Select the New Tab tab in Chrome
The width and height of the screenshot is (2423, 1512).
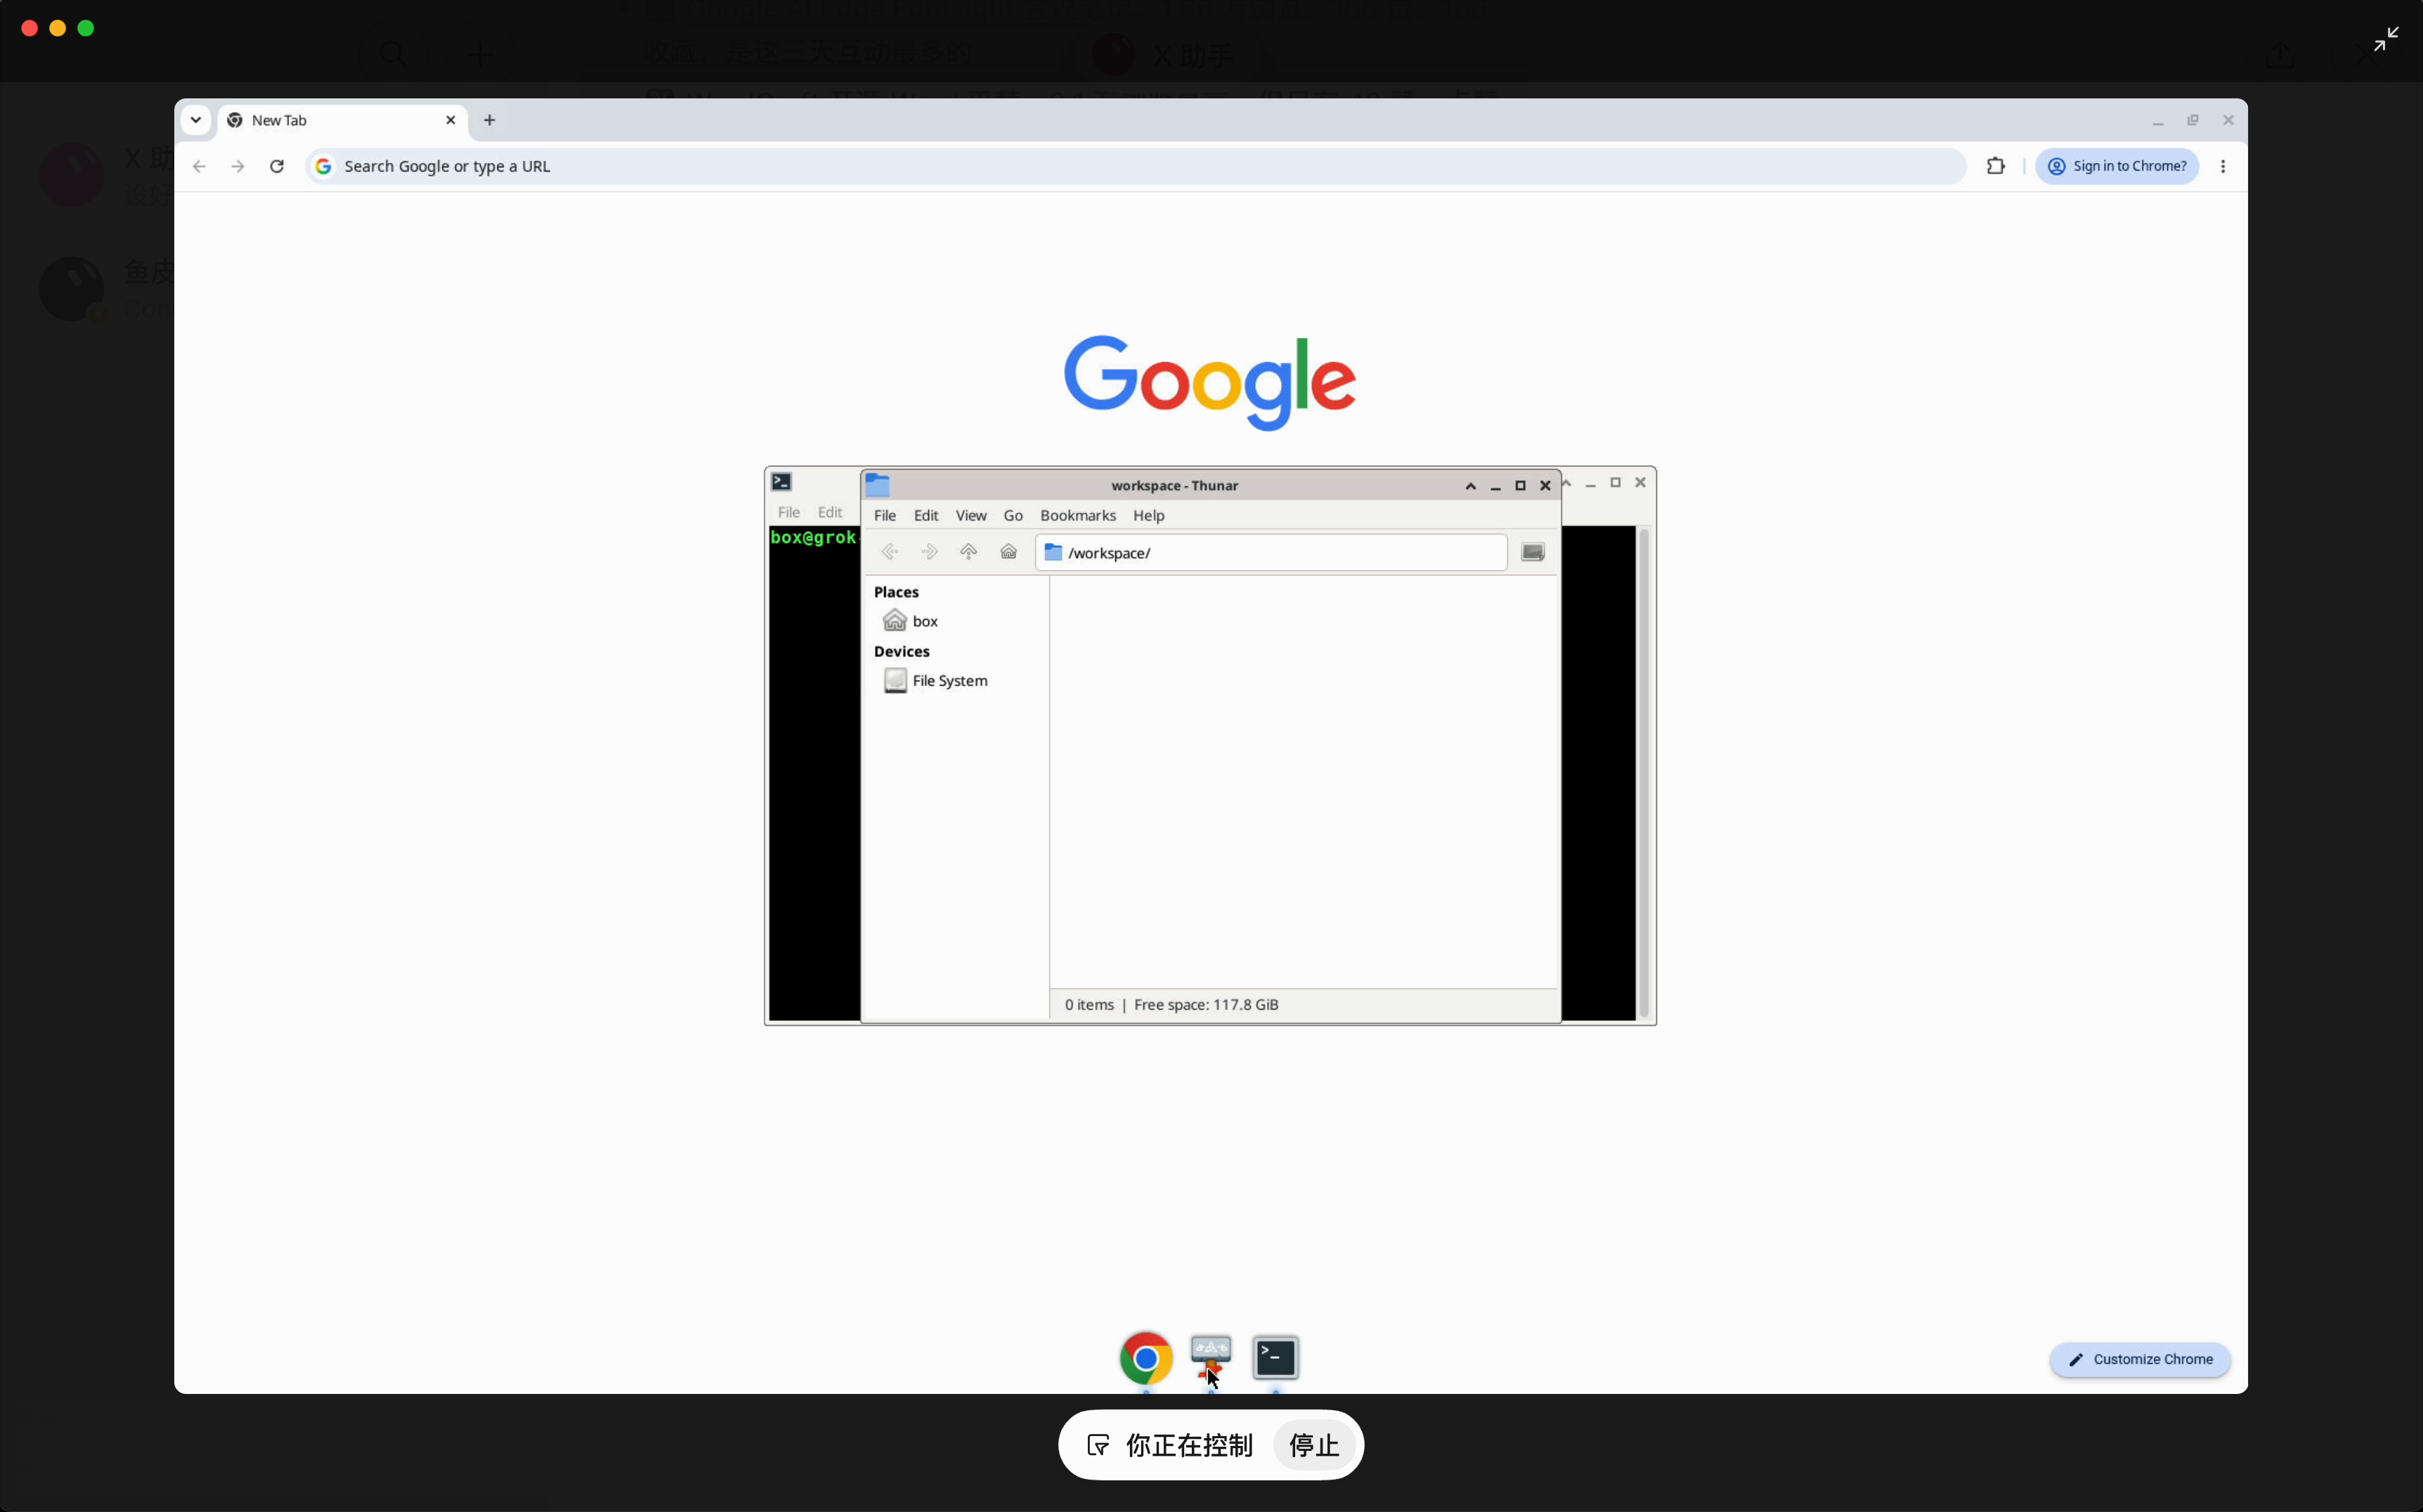[x=342, y=120]
